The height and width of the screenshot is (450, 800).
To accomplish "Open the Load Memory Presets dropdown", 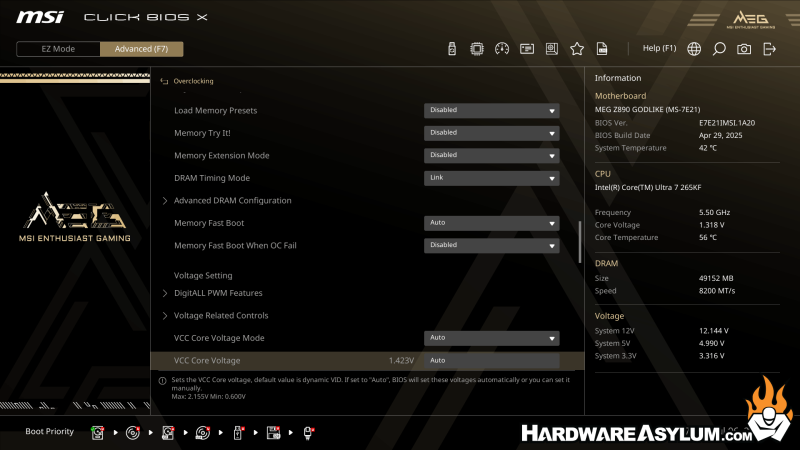I will click(x=491, y=110).
